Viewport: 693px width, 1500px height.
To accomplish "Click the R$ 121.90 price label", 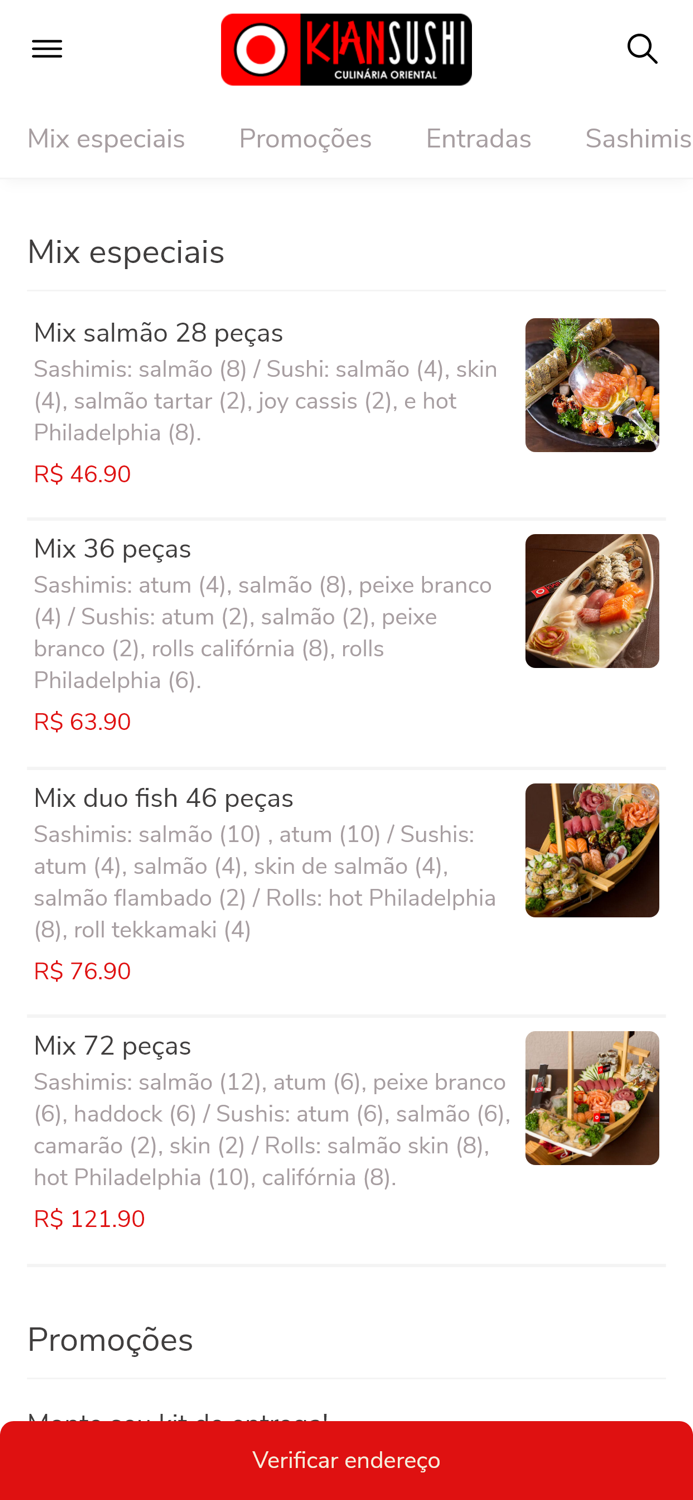I will tap(89, 1218).
